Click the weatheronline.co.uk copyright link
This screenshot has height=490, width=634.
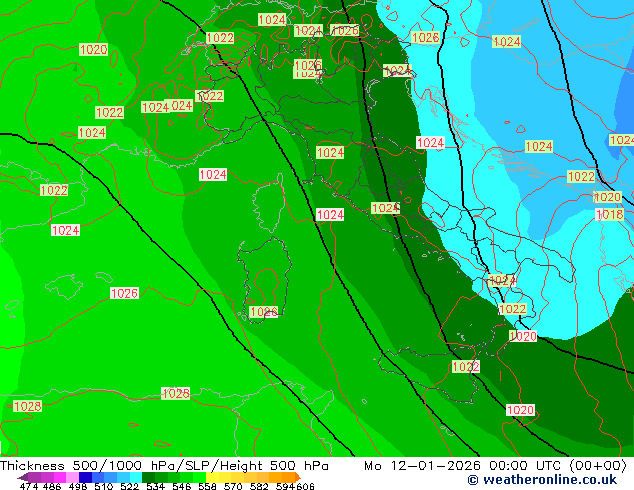542,480
